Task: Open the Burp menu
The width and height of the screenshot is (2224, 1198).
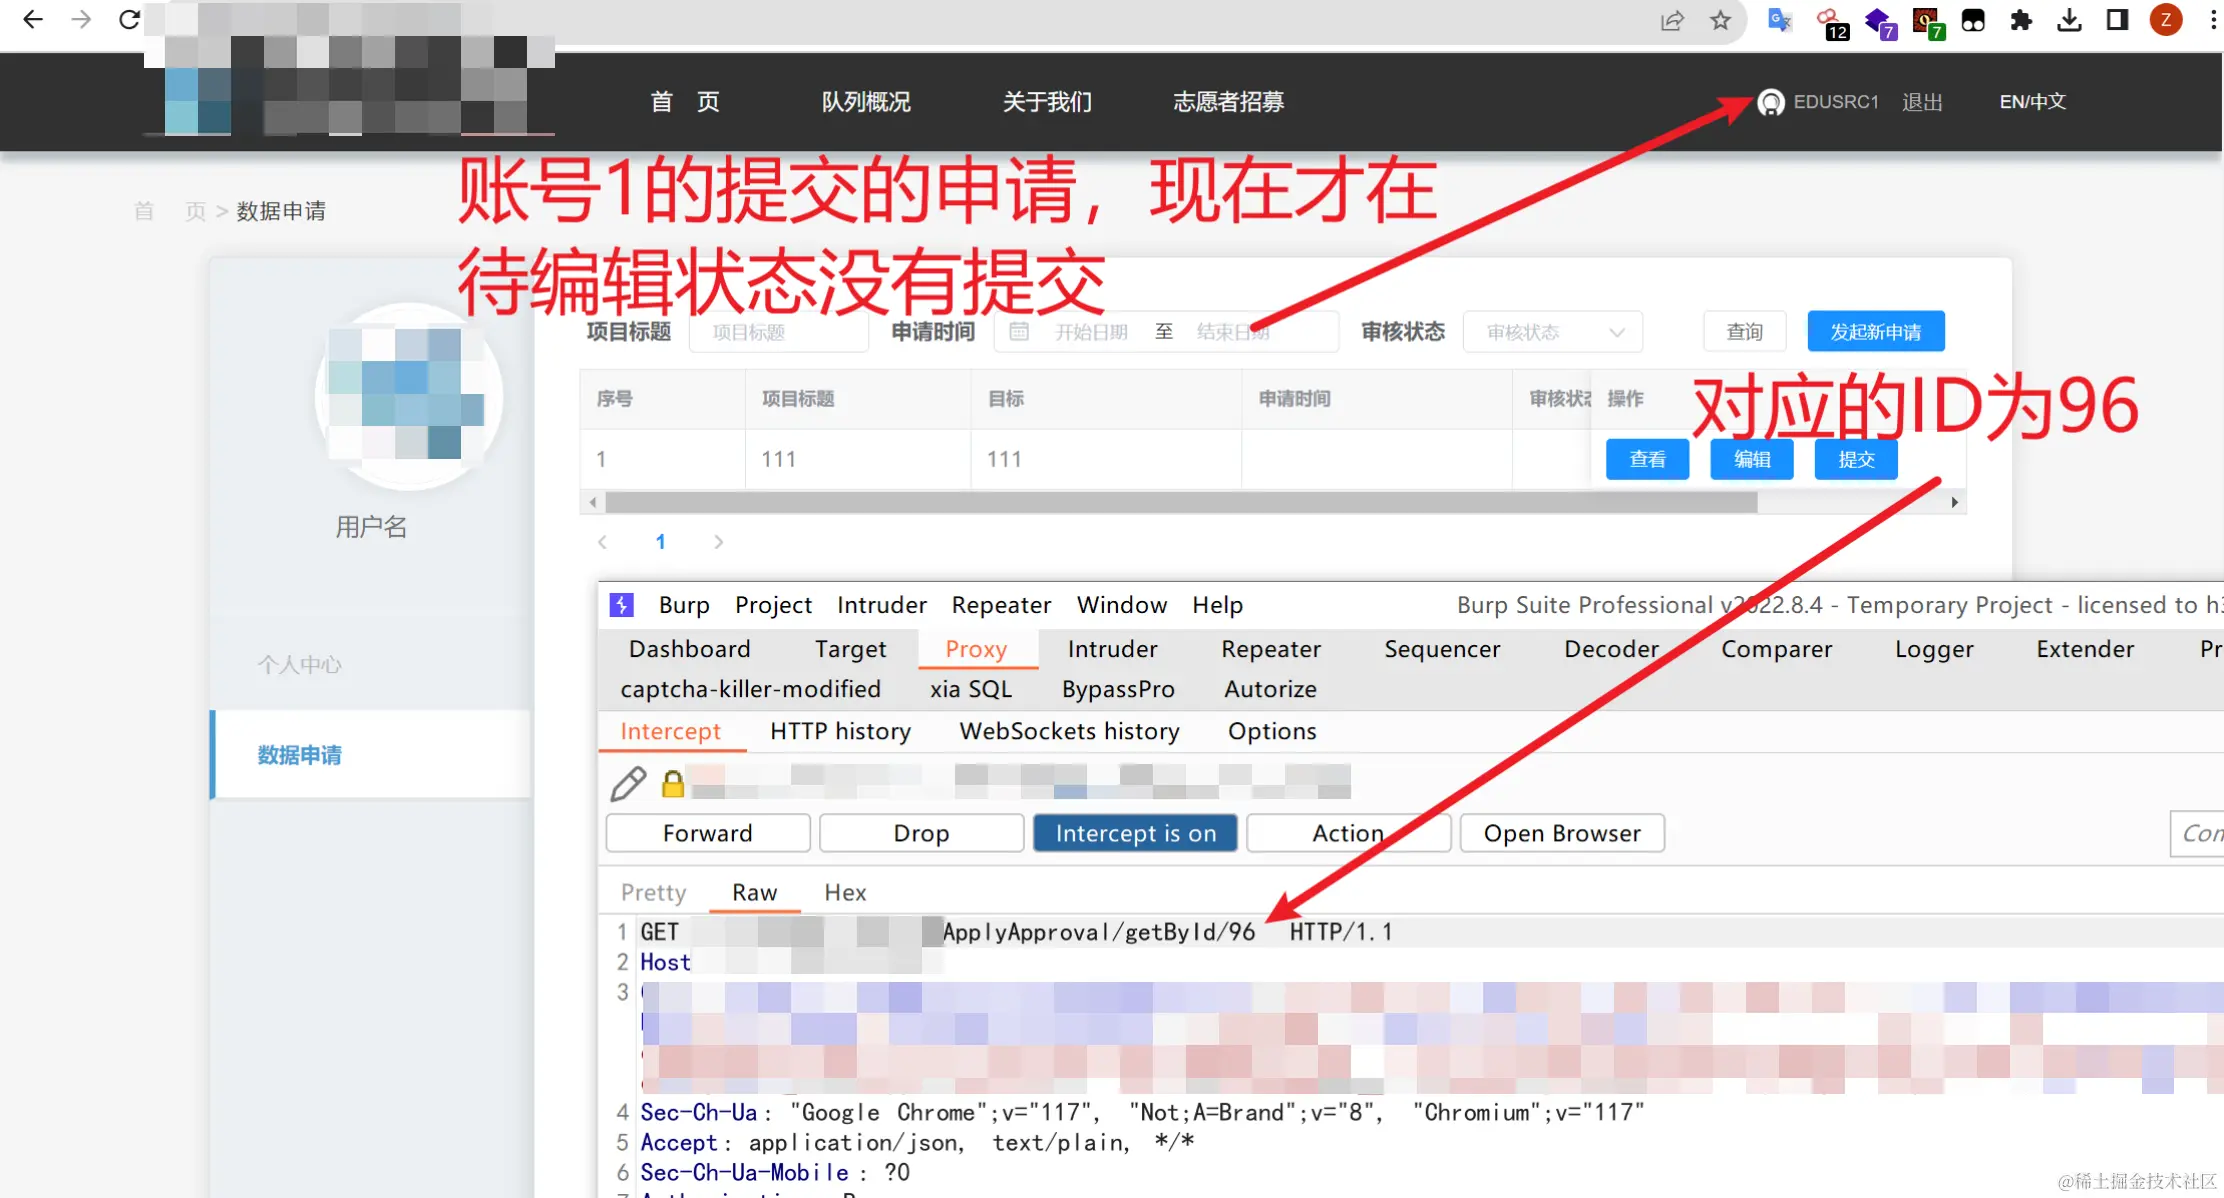Action: pyautogui.click(x=684, y=605)
